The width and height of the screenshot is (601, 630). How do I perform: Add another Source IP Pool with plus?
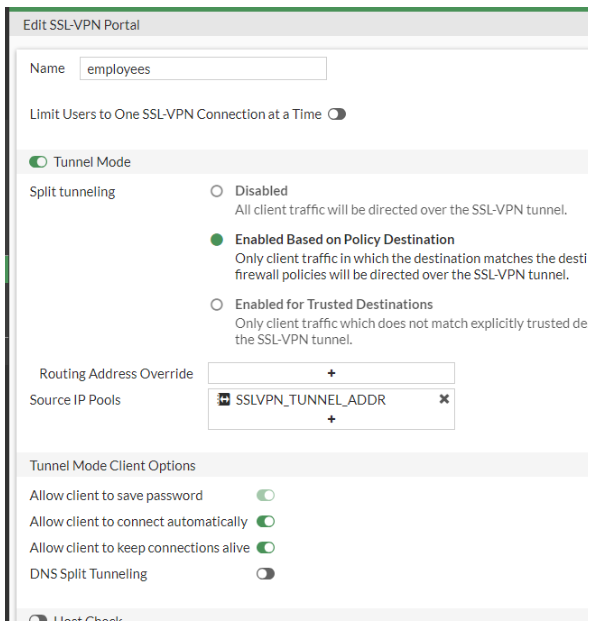pyautogui.click(x=331, y=419)
